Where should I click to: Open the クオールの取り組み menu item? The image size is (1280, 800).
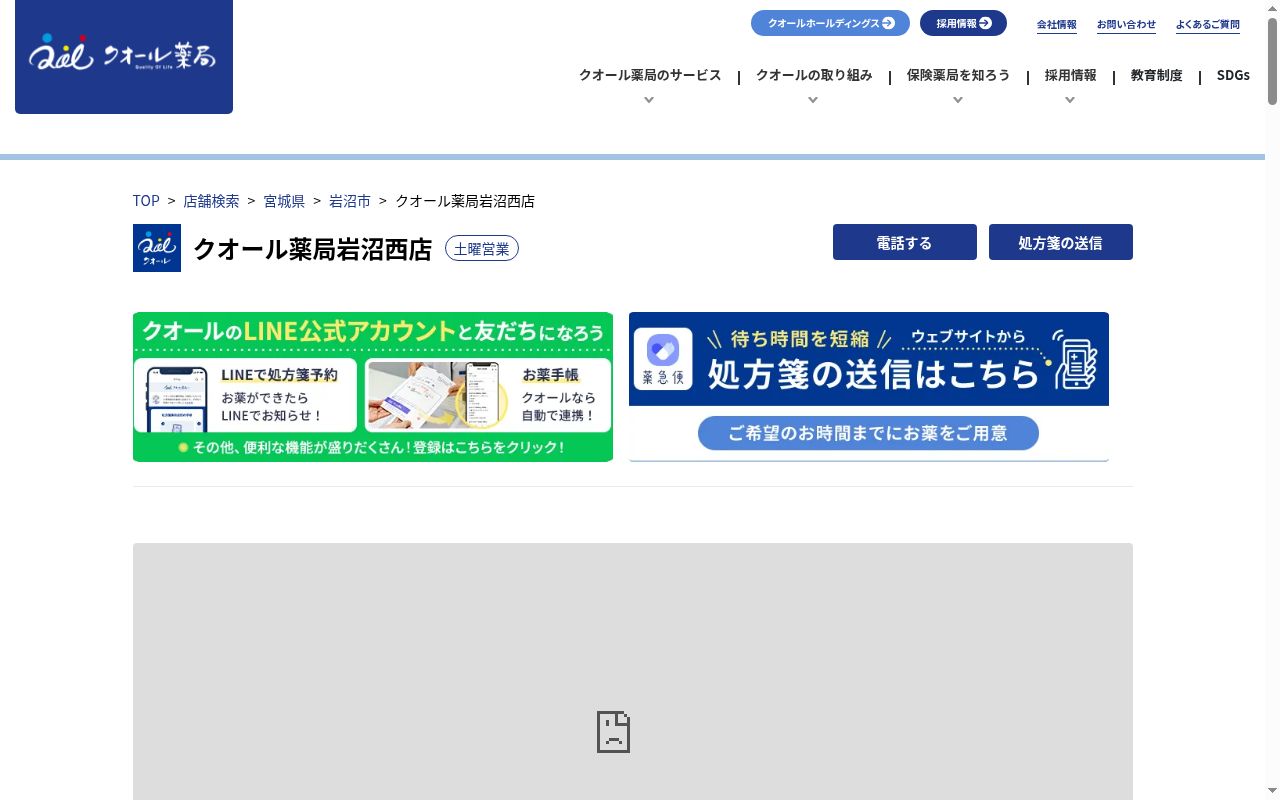814,75
